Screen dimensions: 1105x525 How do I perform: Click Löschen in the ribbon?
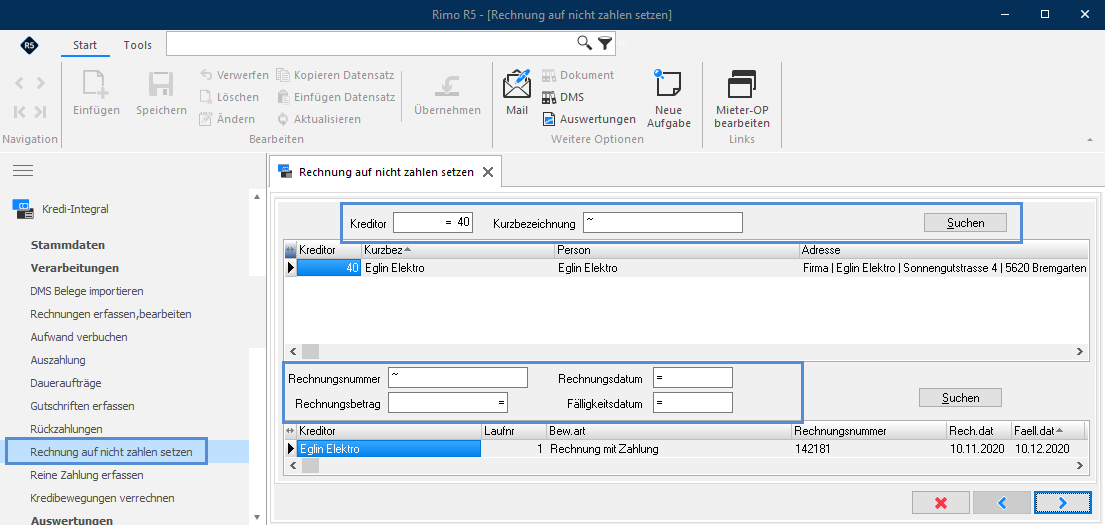pos(229,97)
